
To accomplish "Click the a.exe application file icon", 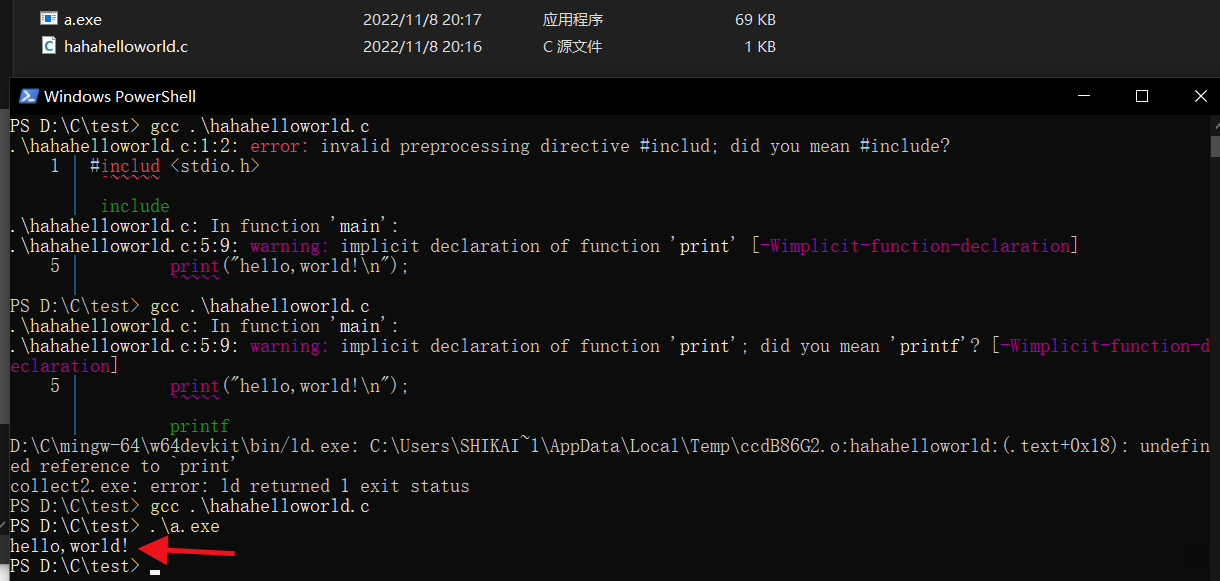I will pyautogui.click(x=48, y=19).
